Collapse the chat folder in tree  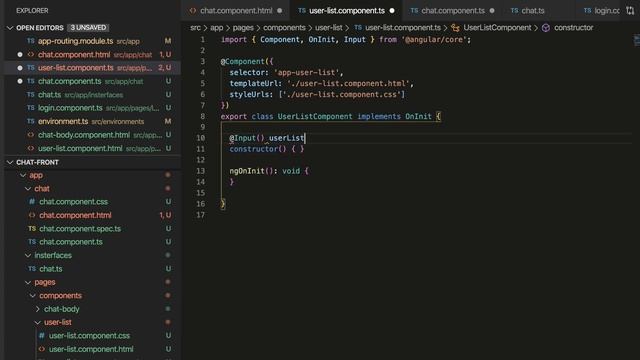tap(28, 189)
